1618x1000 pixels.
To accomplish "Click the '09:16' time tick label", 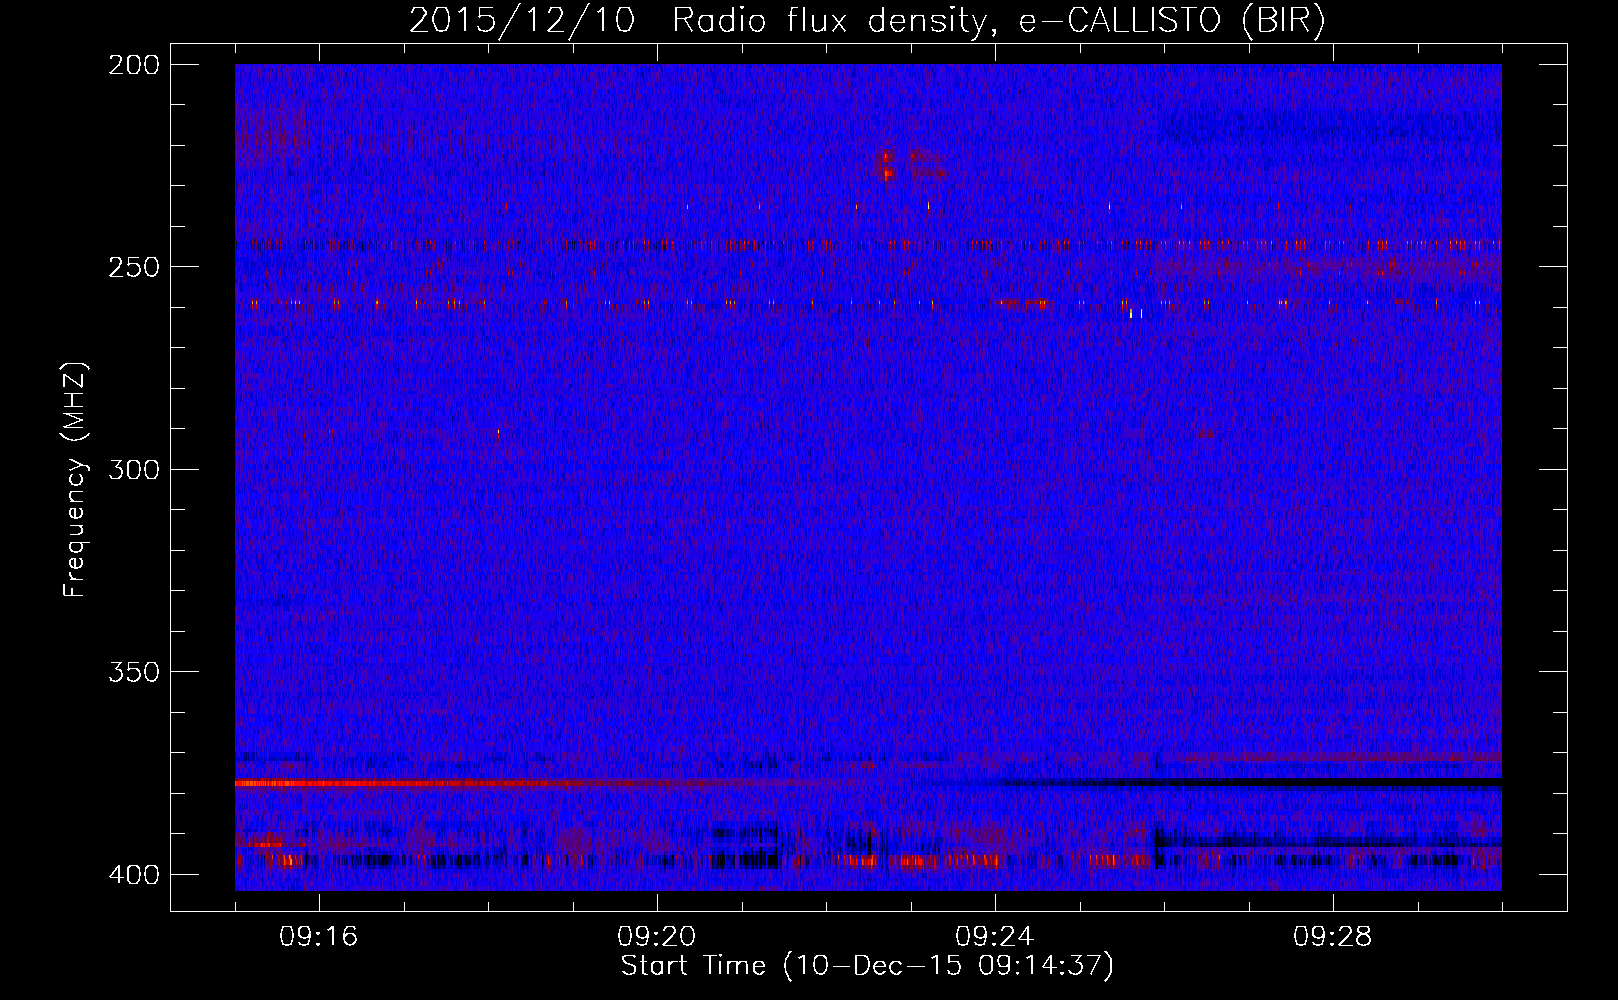I will pos(319,937).
